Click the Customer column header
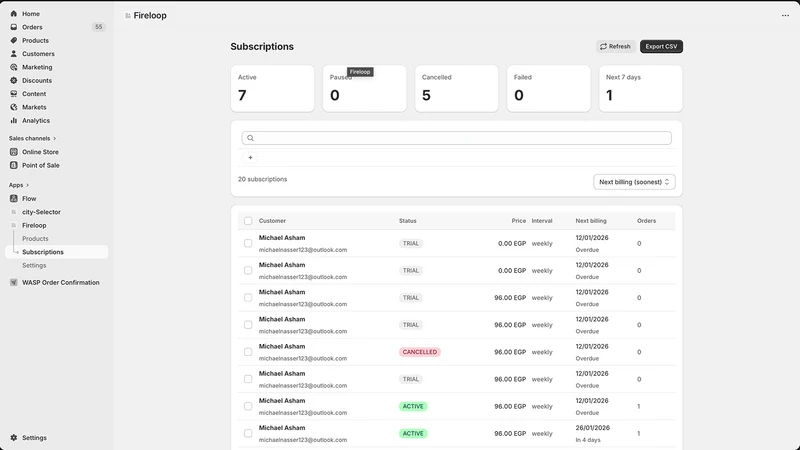Viewport: 800px width, 450px height. click(x=272, y=221)
